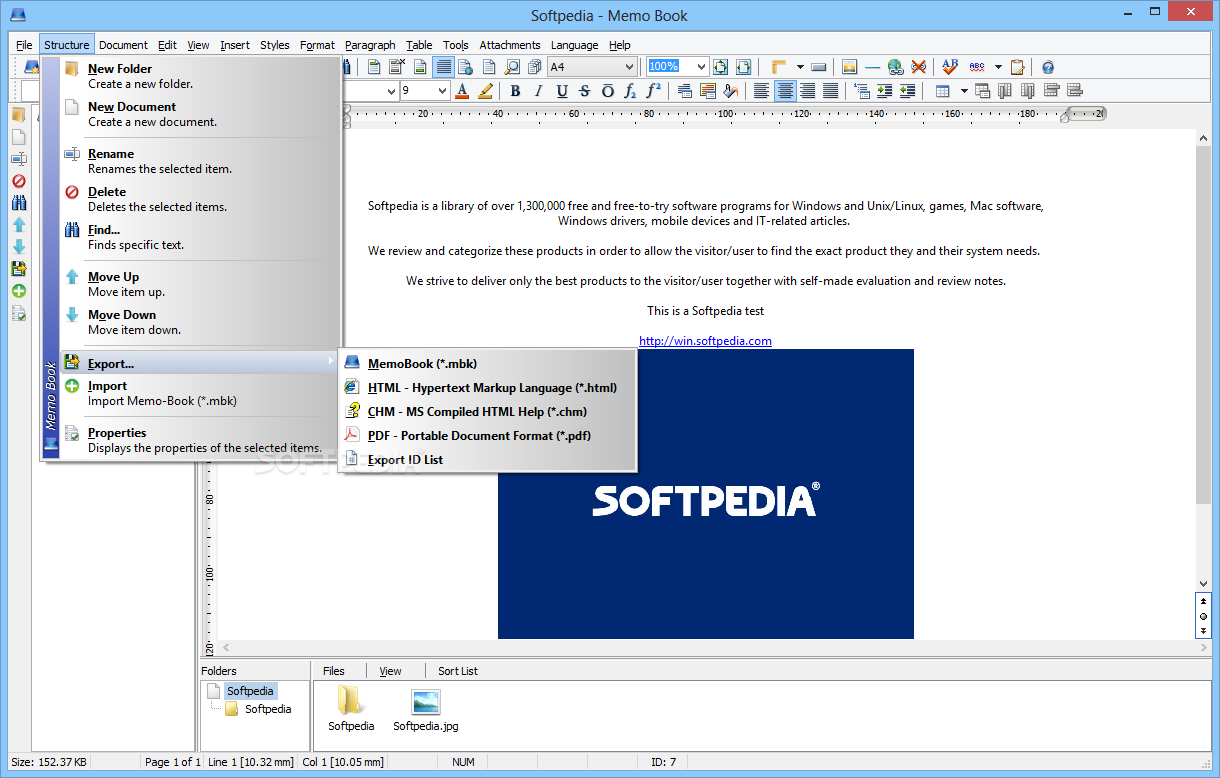Toggle Overline formatting
Viewport: 1220px width, 778px height.
tap(607, 91)
